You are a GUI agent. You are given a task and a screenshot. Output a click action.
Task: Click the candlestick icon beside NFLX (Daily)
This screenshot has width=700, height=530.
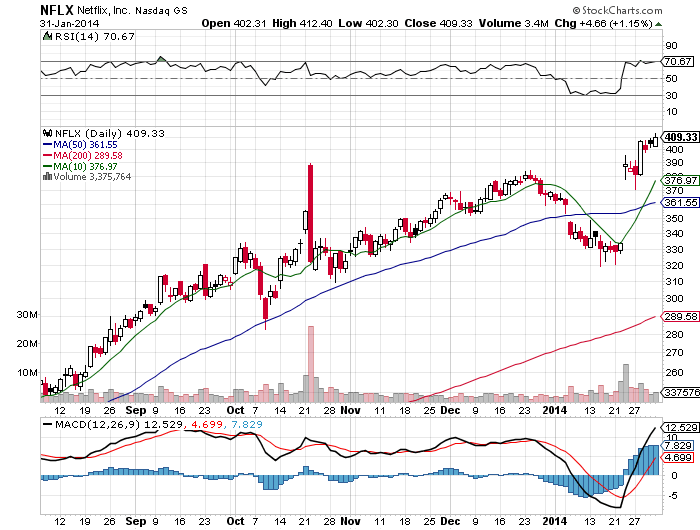(47, 133)
